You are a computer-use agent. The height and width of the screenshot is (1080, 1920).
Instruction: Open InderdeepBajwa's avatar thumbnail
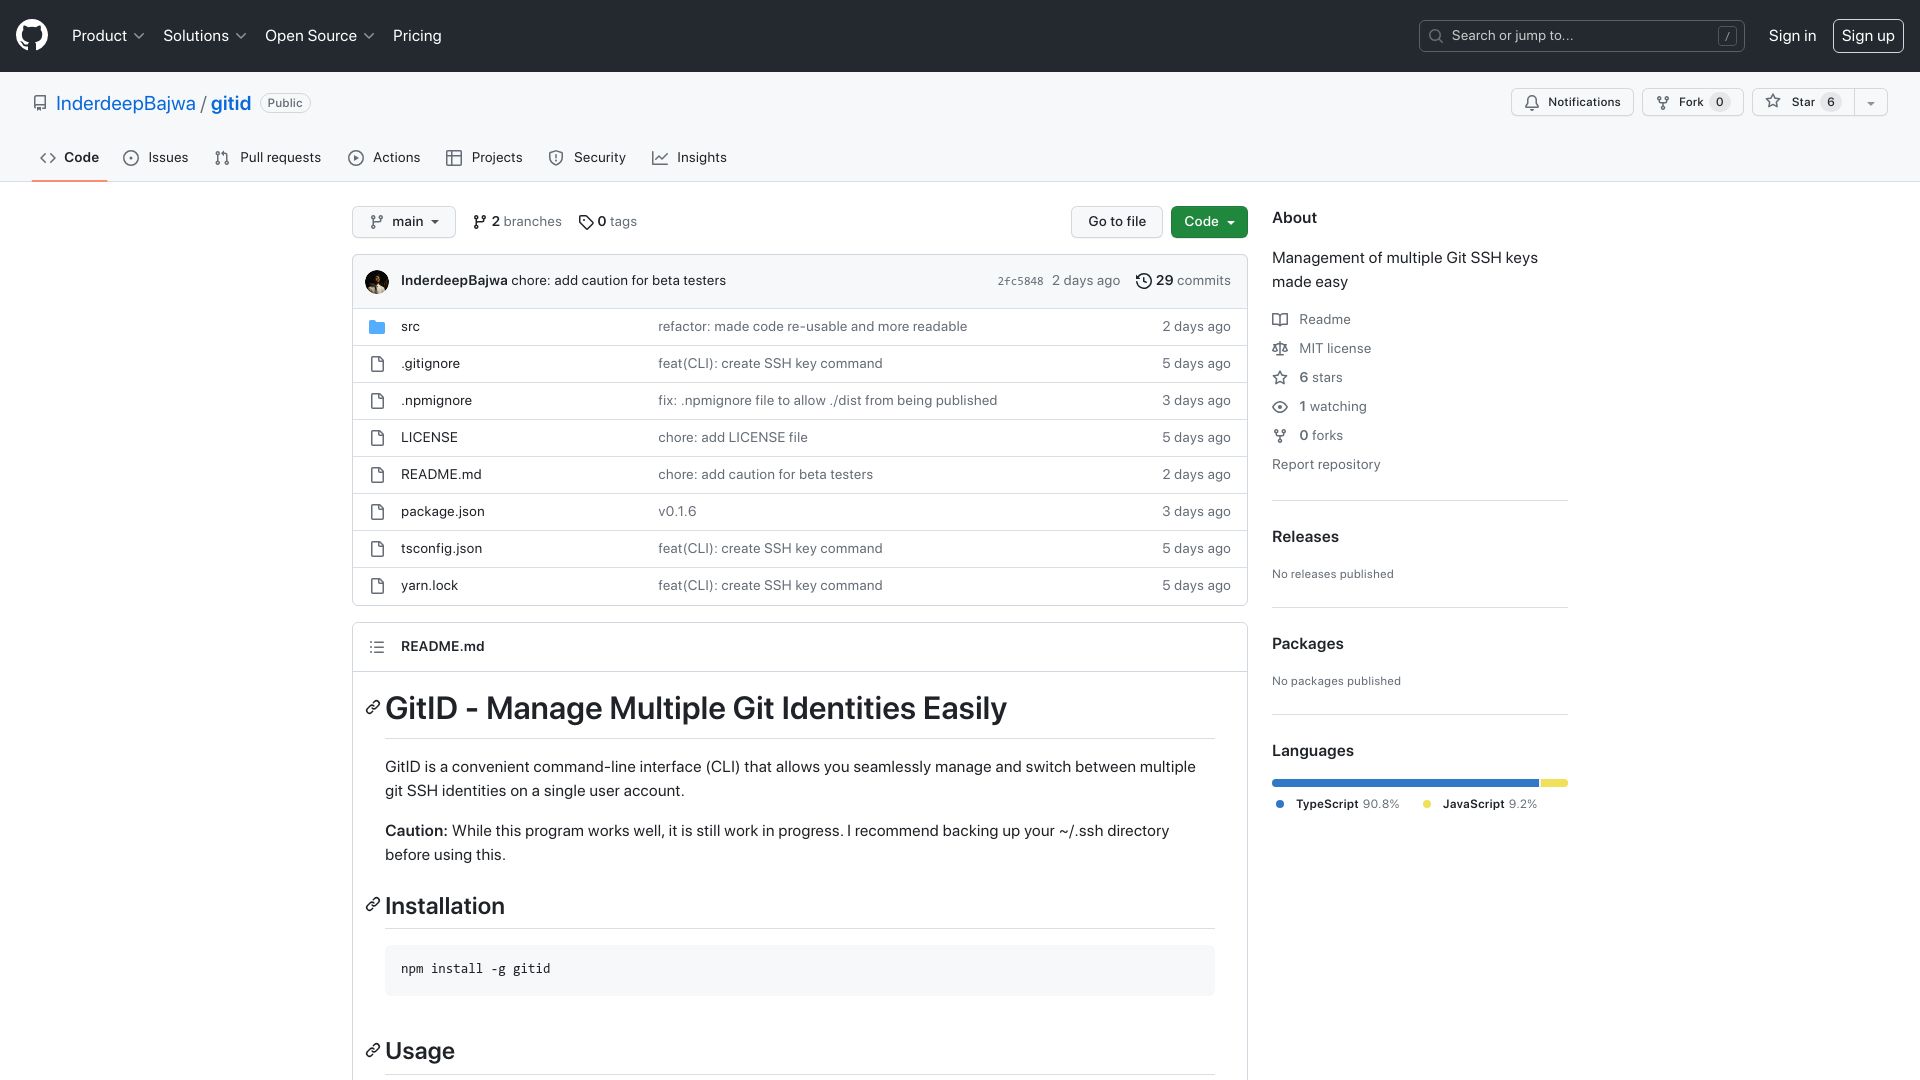[377, 282]
